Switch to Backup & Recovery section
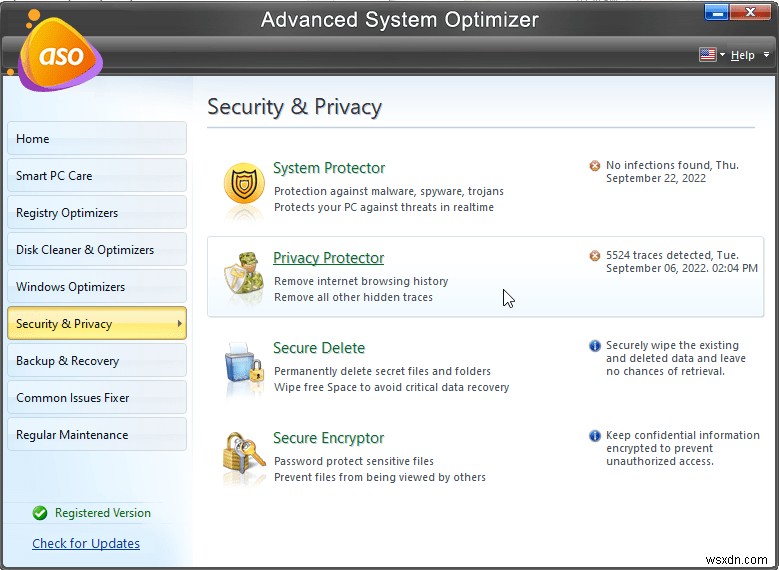 coord(96,361)
